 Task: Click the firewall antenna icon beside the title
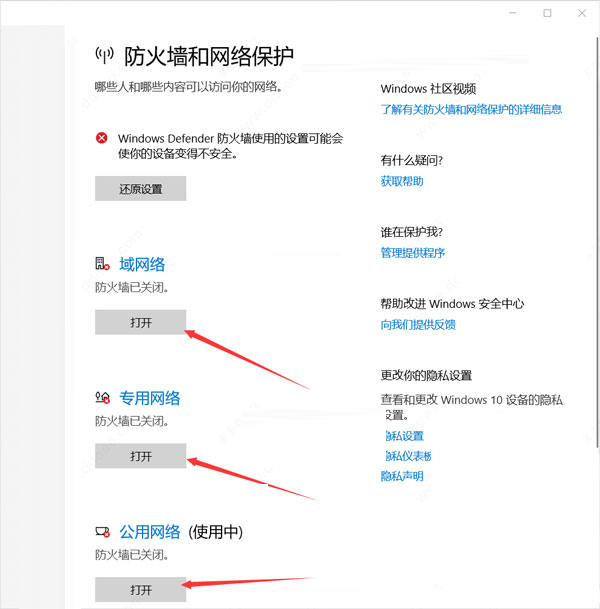[x=104, y=56]
